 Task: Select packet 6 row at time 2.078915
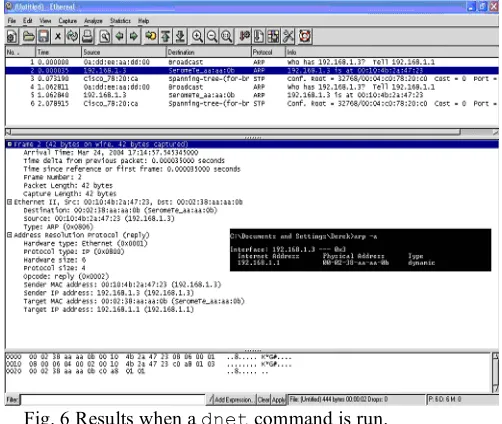(252, 103)
